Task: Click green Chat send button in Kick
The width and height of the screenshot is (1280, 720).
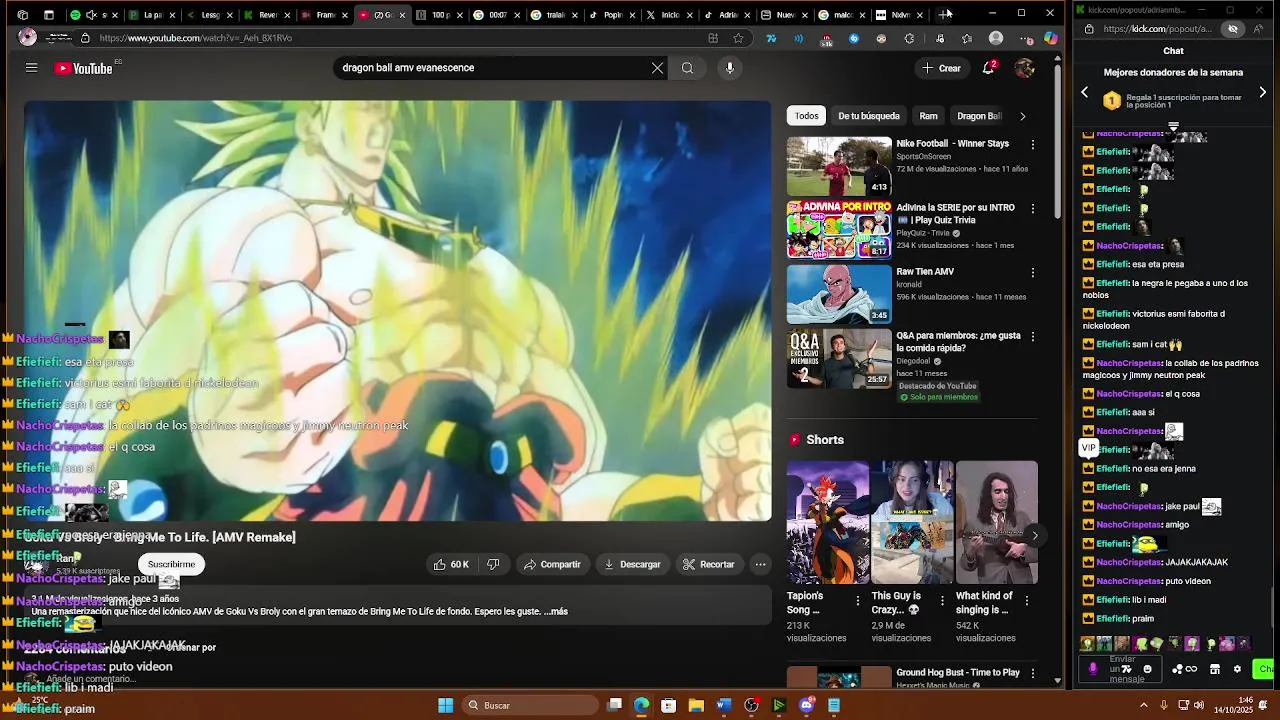Action: tap(1265, 669)
